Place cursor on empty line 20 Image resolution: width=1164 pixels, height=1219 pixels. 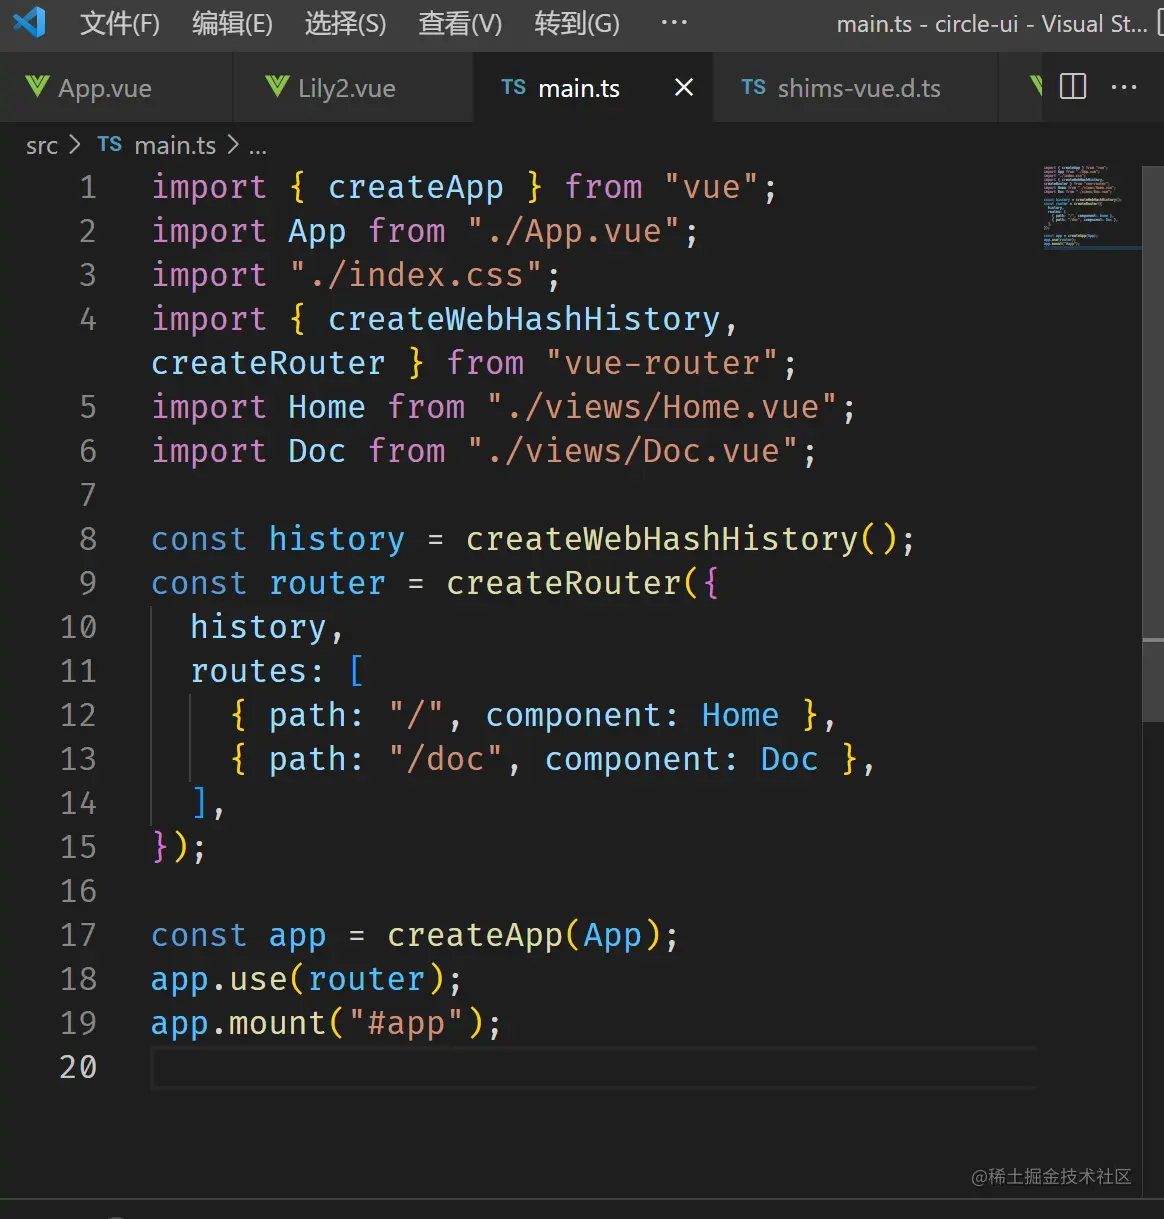click(594, 1067)
